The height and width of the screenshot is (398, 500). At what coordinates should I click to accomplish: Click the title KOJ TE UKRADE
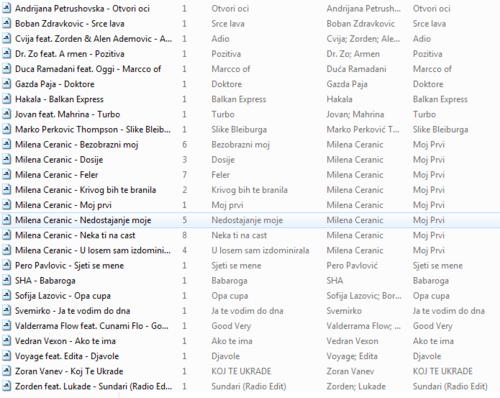click(241, 371)
